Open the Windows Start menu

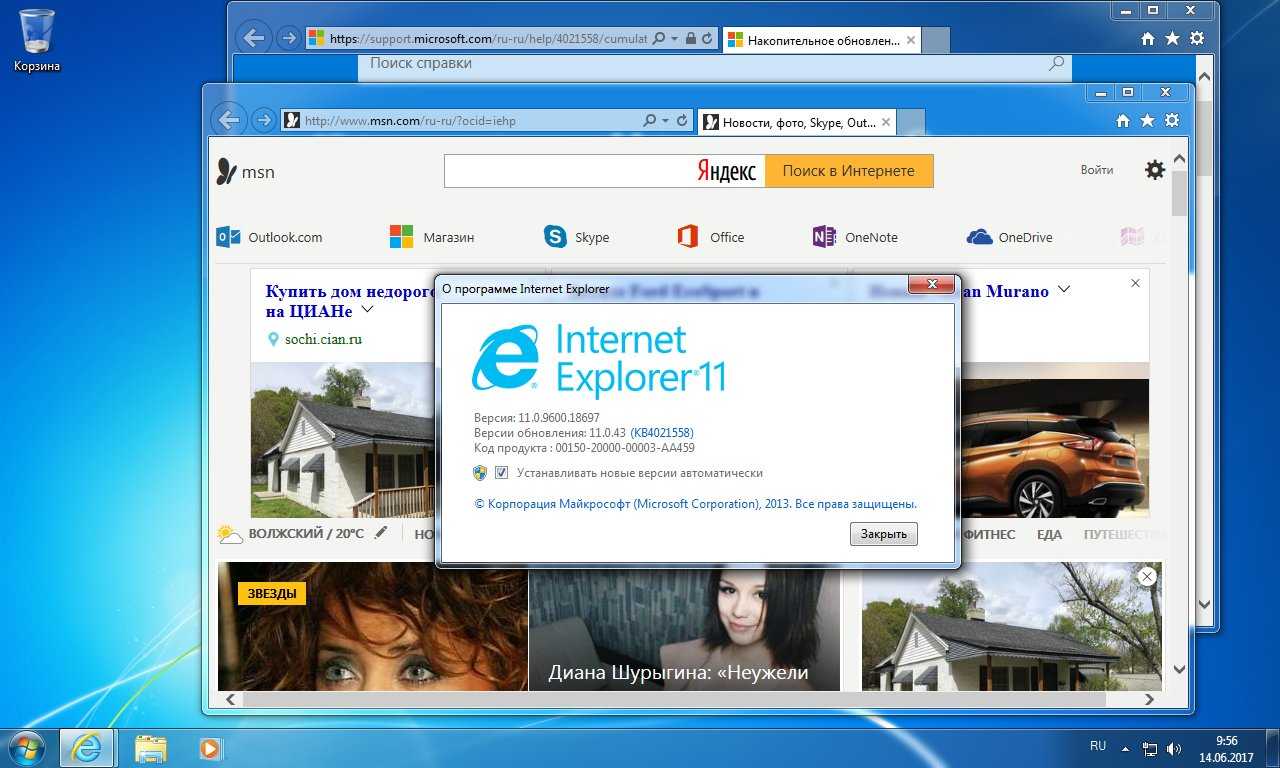(26, 748)
